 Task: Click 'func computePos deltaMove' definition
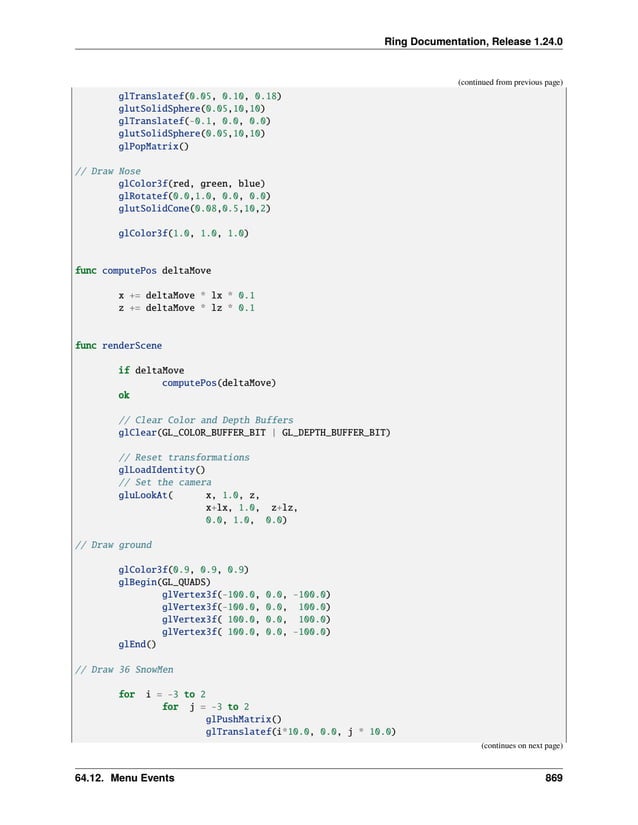click(x=143, y=270)
